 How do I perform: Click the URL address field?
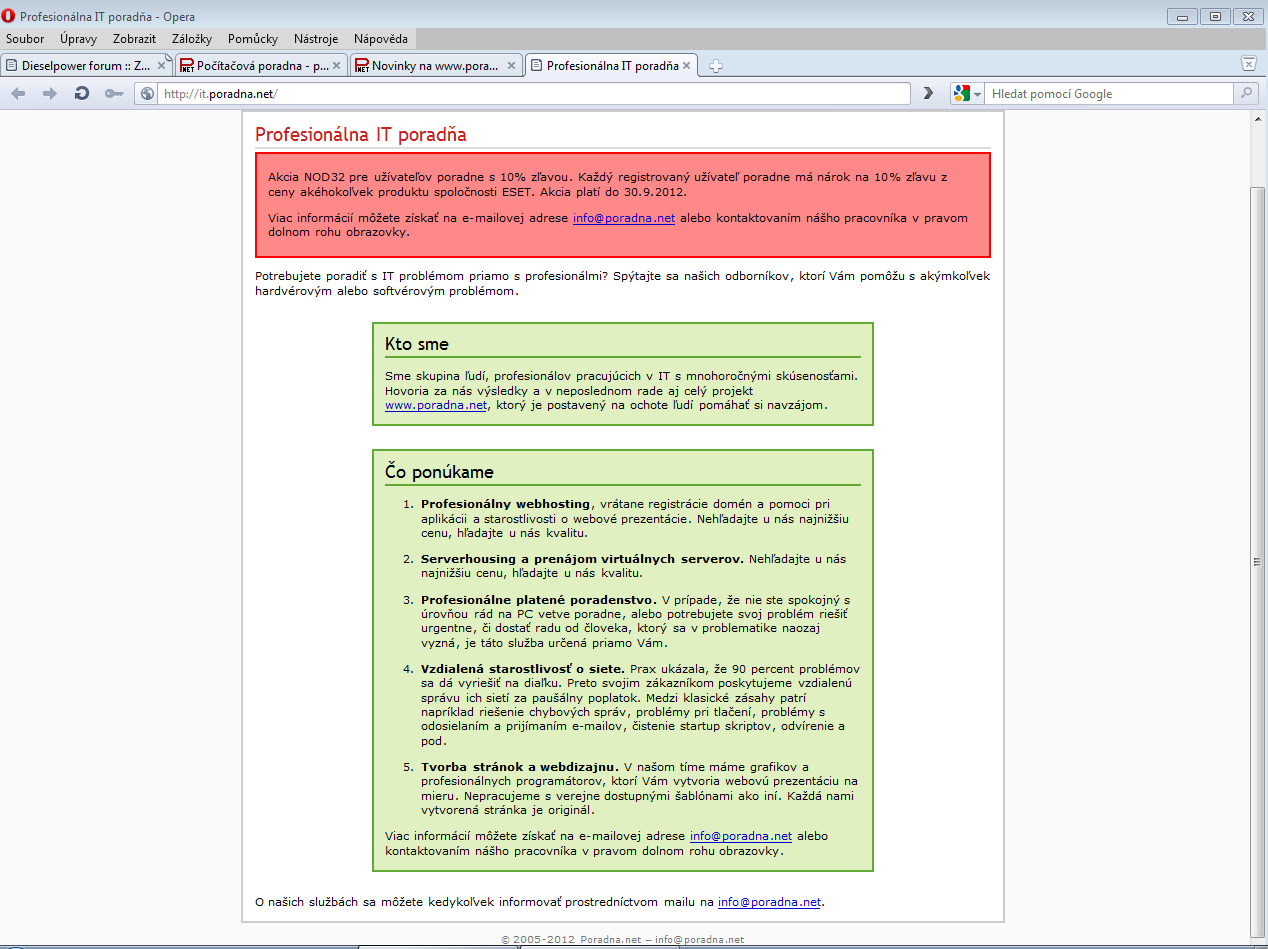pyautogui.click(x=535, y=94)
